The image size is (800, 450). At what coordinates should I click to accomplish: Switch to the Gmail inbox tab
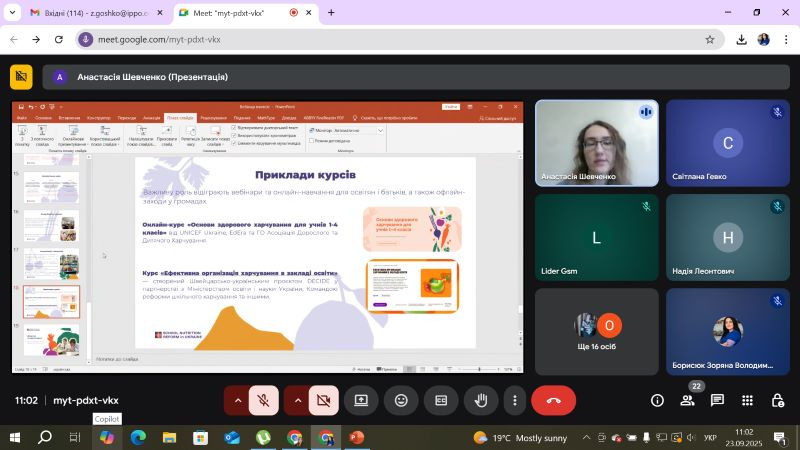pyautogui.click(x=87, y=13)
